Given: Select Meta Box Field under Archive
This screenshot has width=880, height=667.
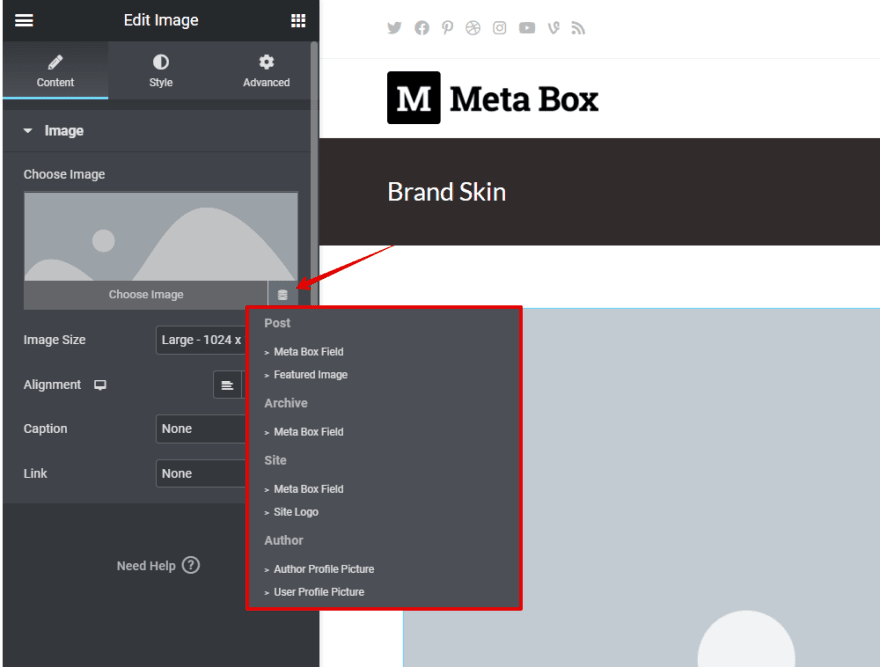Looking at the screenshot, I should pyautogui.click(x=308, y=432).
